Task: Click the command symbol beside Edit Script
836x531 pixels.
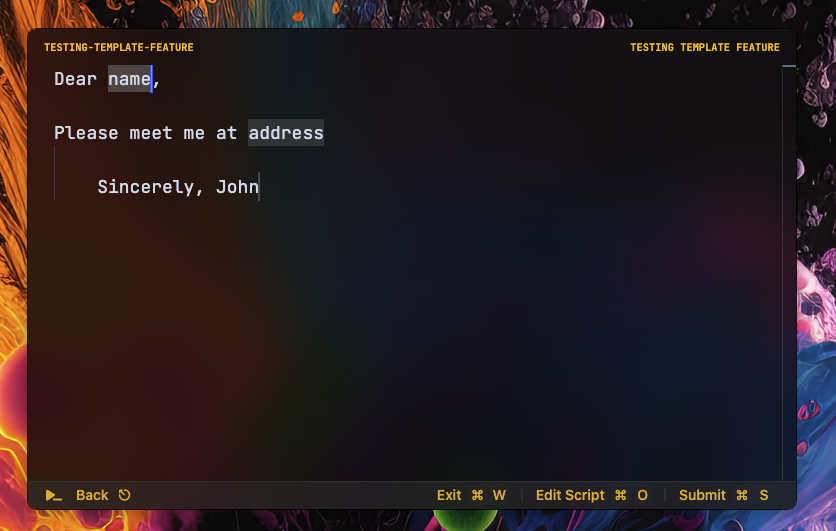Action: point(621,495)
